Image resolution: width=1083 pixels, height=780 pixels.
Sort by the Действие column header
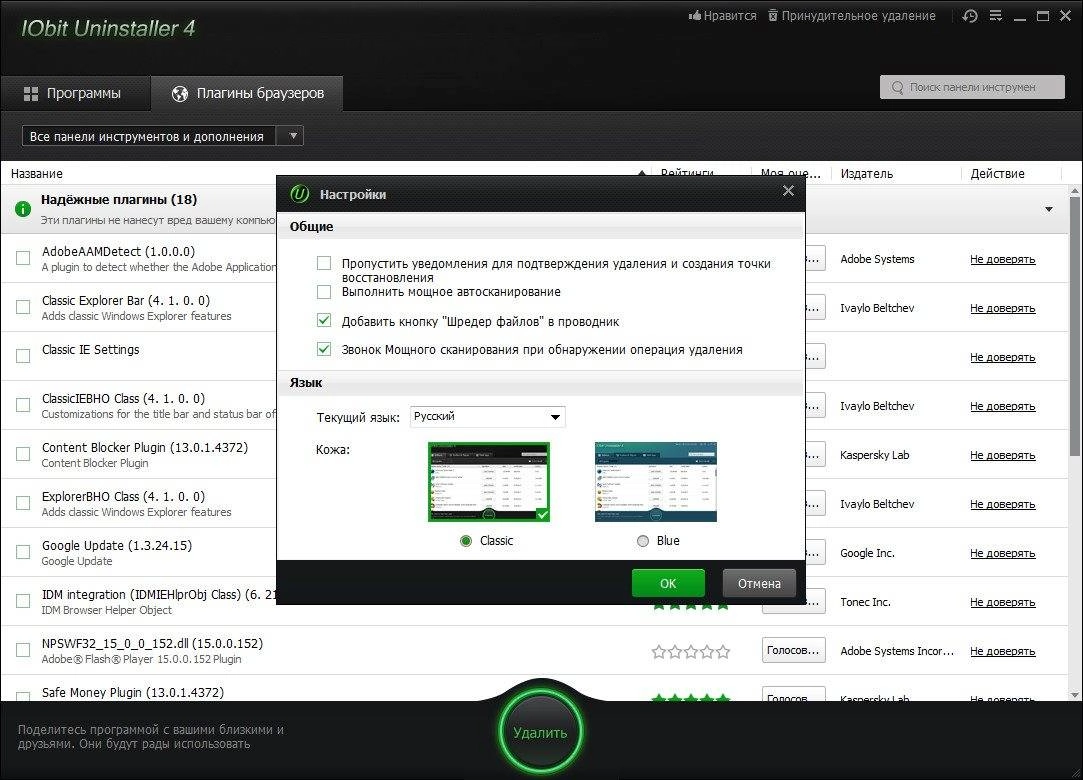[997, 173]
